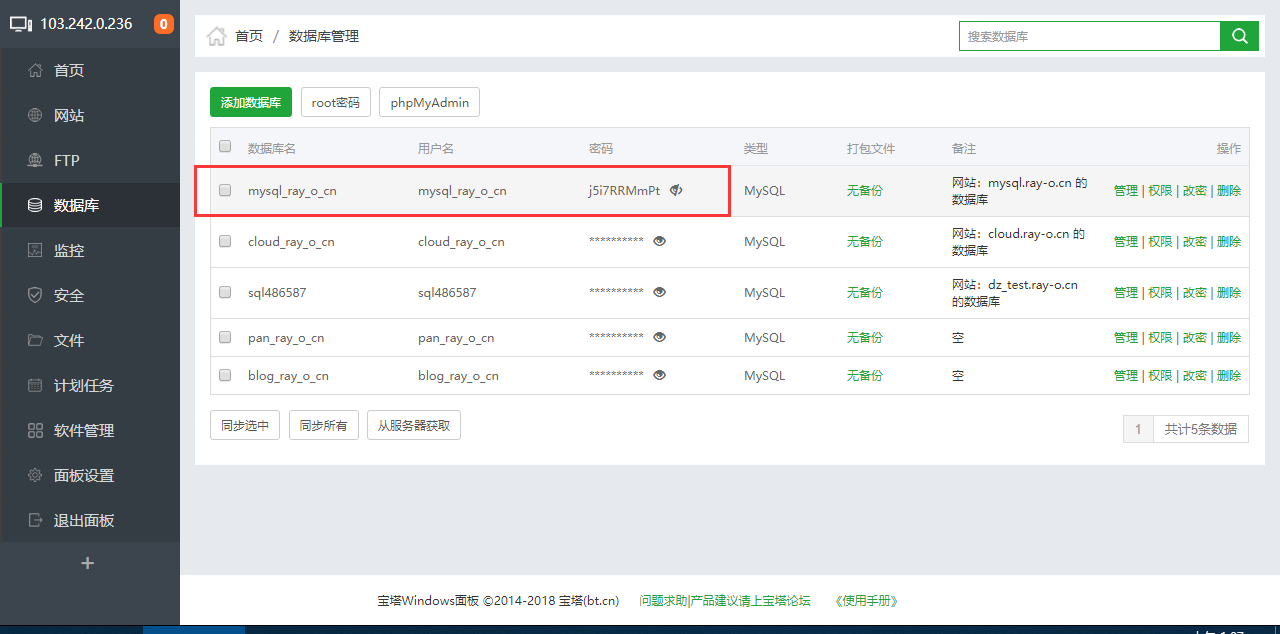Open the 文件 folder icon in sidebar

(35, 341)
